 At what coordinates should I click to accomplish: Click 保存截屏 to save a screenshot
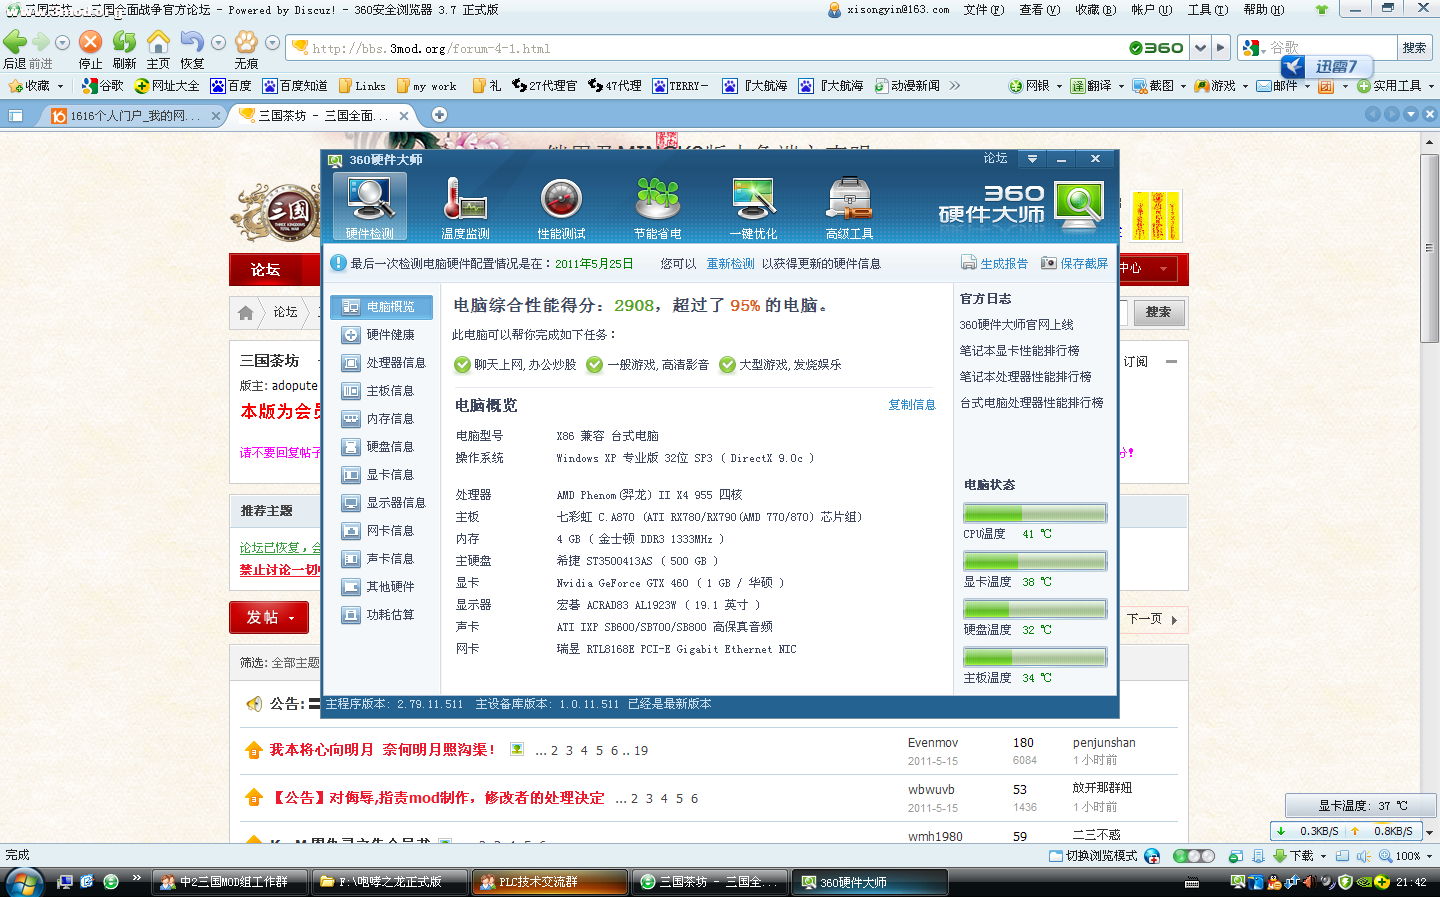1083,264
